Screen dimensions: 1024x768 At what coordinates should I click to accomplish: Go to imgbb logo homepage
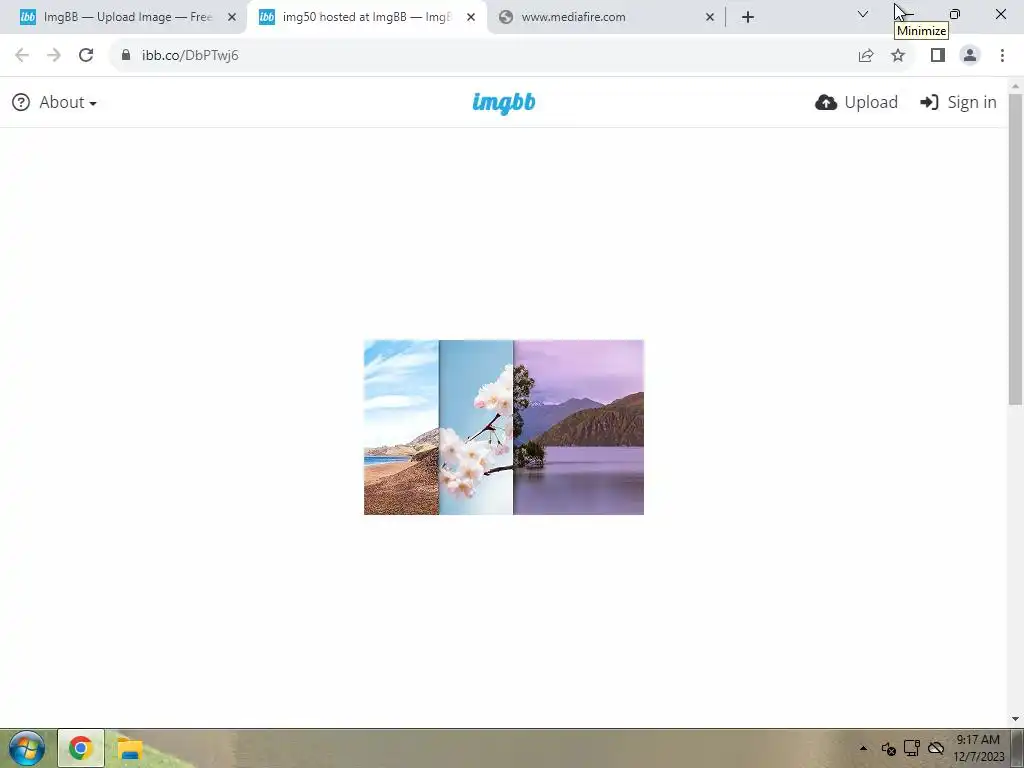(504, 103)
